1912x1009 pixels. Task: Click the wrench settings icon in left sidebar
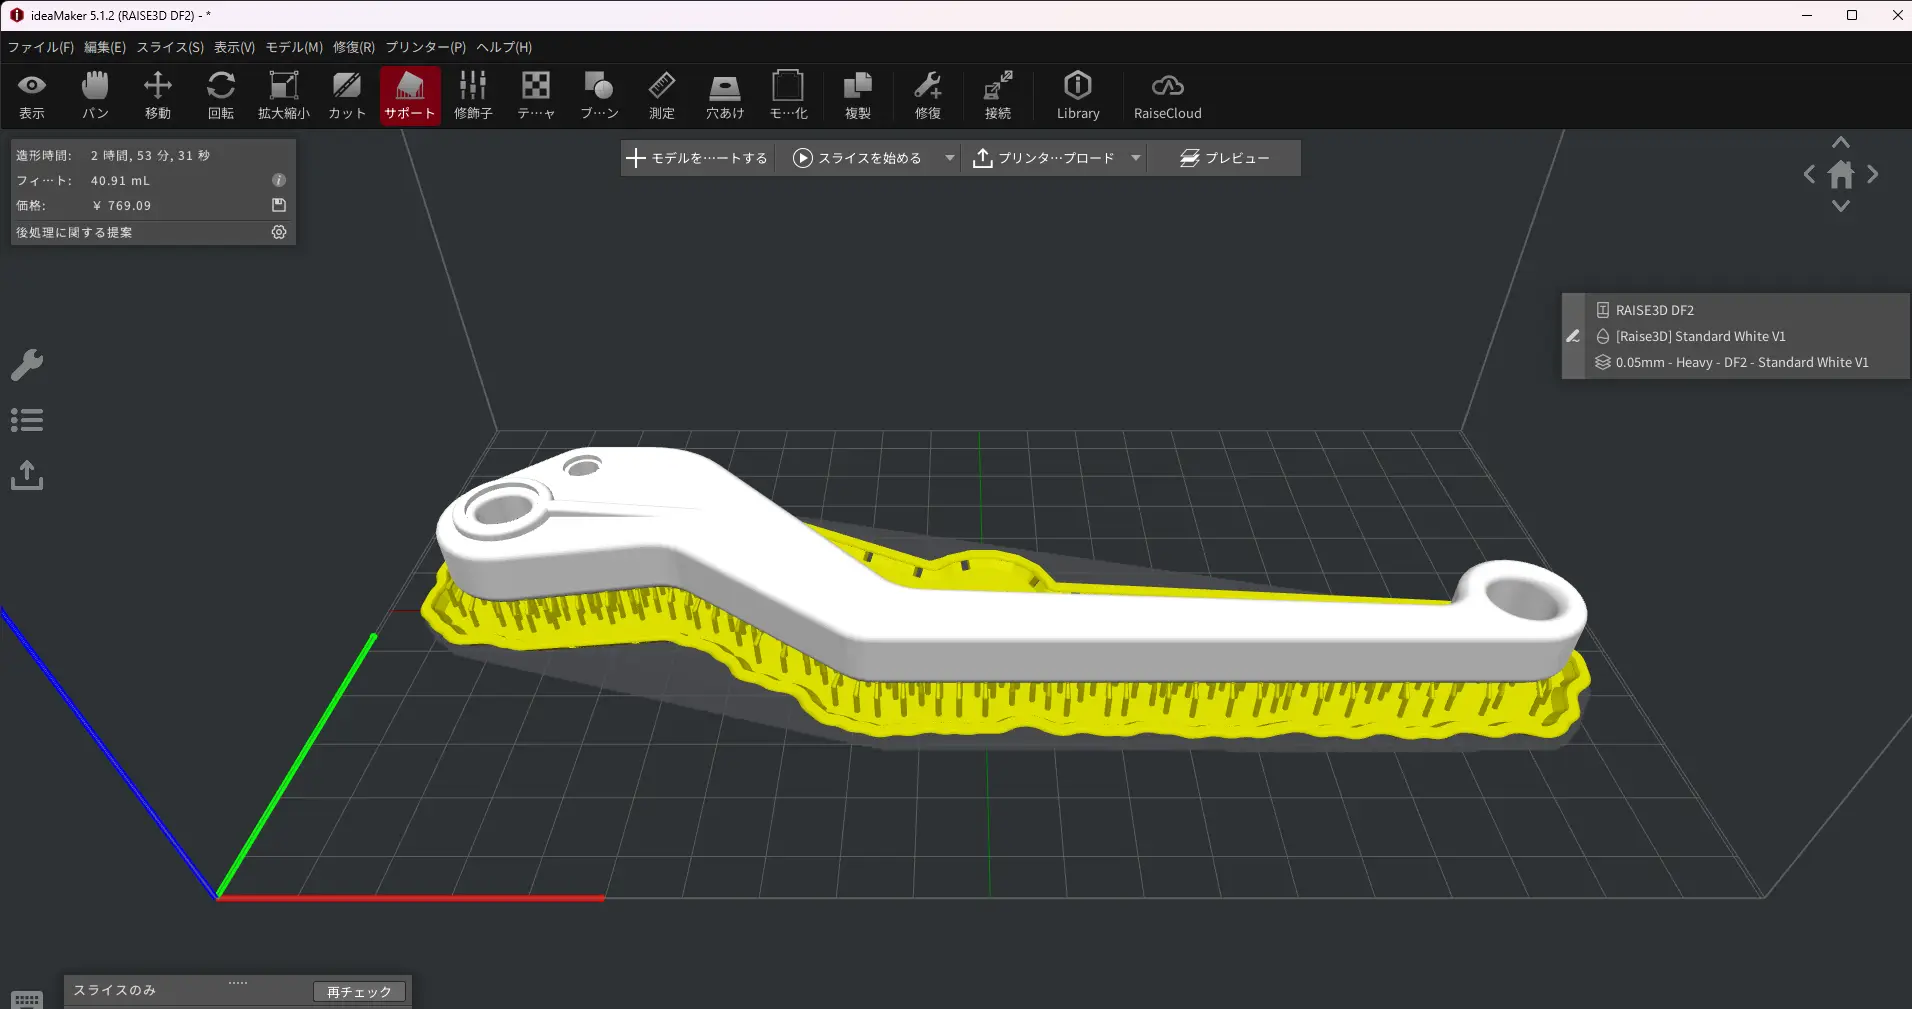[27, 365]
